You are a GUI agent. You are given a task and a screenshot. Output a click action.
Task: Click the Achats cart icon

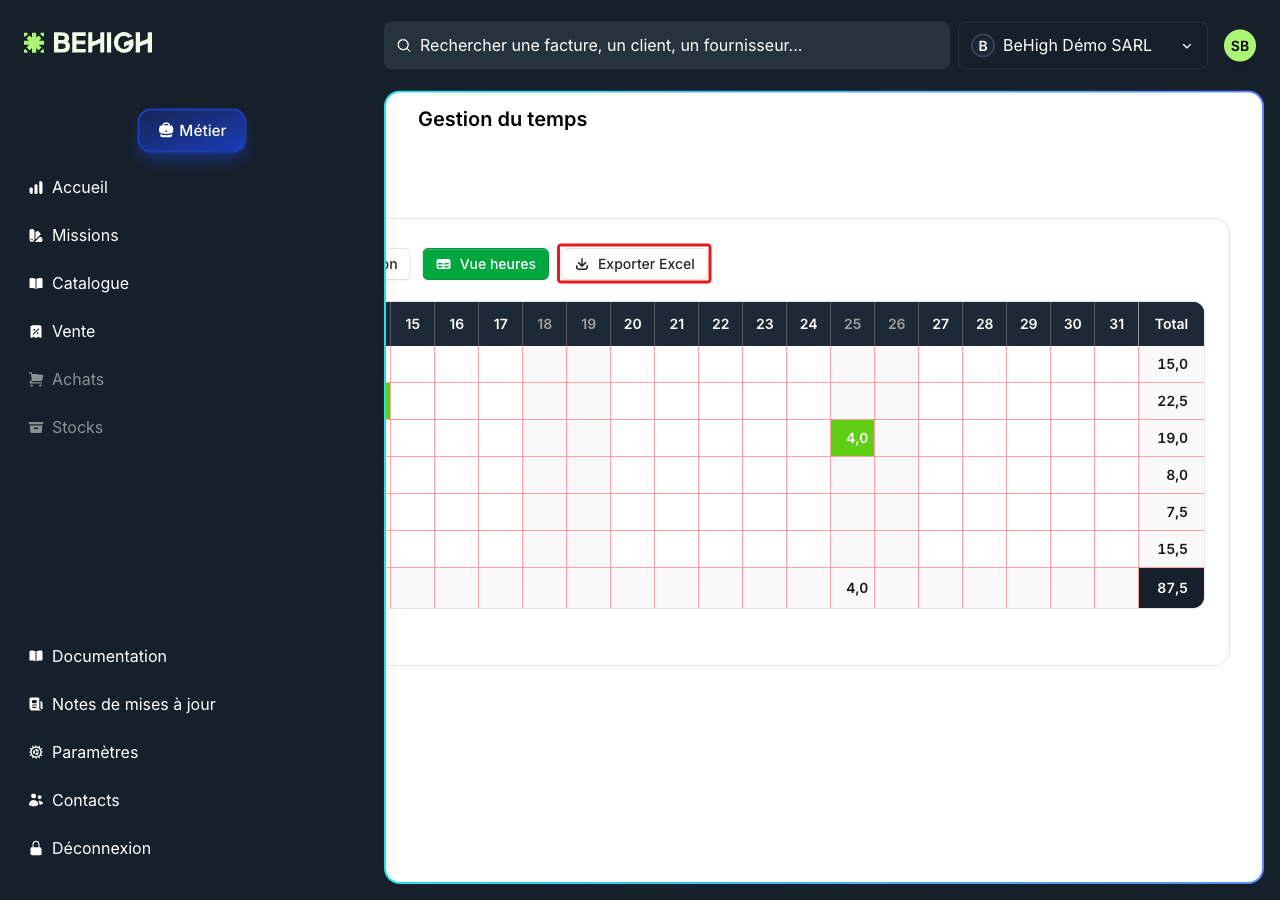[x=36, y=379]
